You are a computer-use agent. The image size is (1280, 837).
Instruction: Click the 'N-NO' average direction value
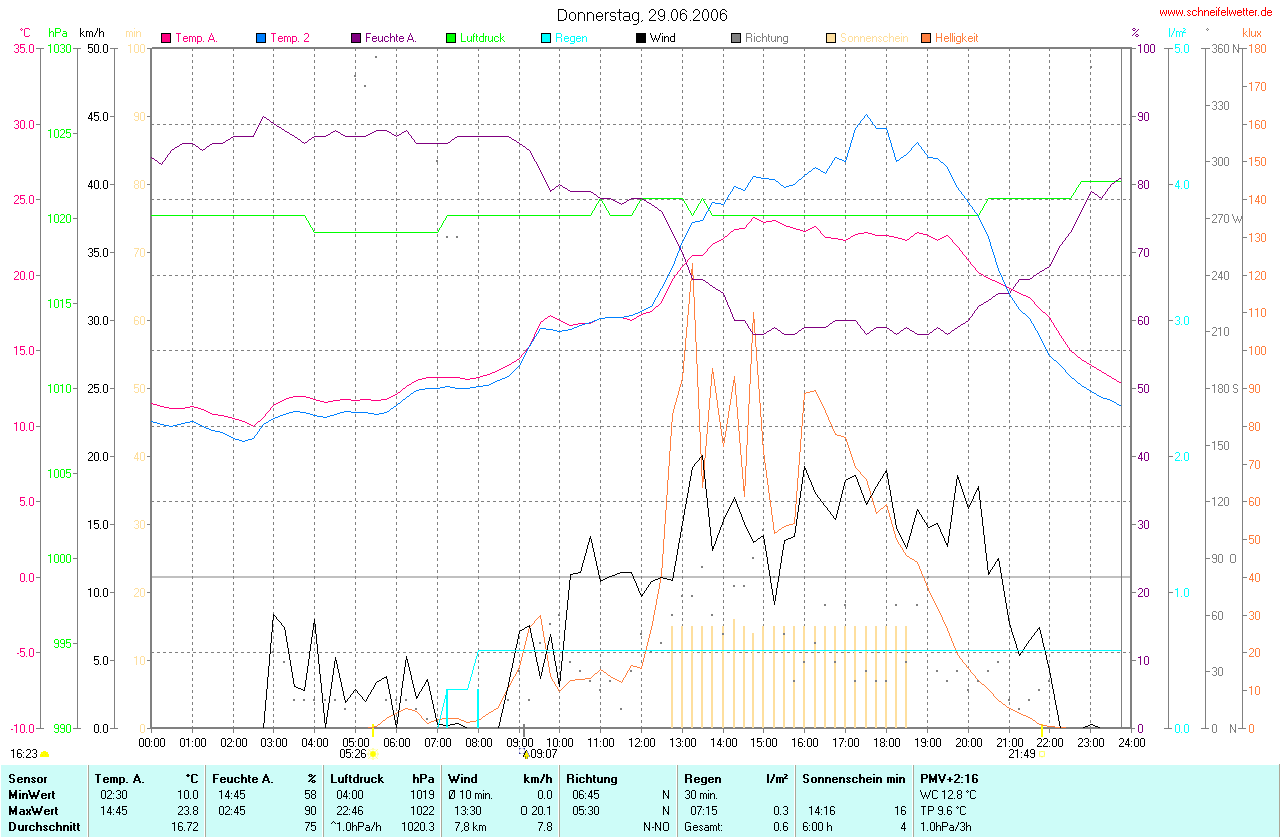pos(655,827)
